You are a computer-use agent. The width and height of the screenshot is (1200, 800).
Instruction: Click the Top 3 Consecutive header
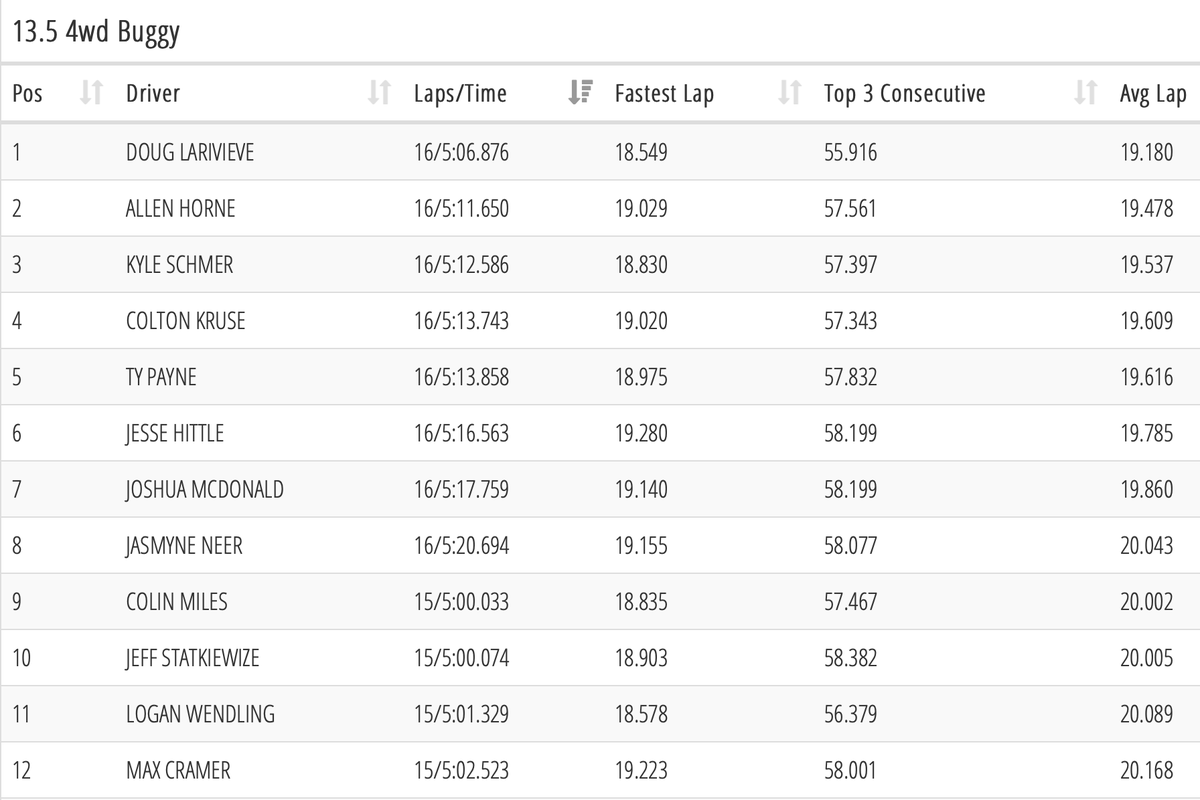point(904,94)
